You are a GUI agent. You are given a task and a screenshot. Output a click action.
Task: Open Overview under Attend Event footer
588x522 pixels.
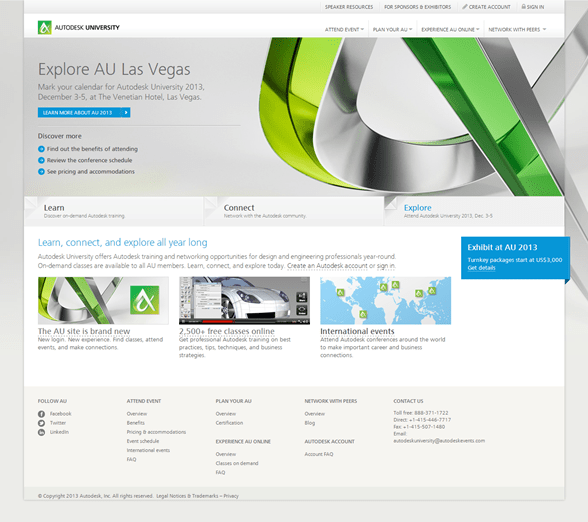coord(136,414)
